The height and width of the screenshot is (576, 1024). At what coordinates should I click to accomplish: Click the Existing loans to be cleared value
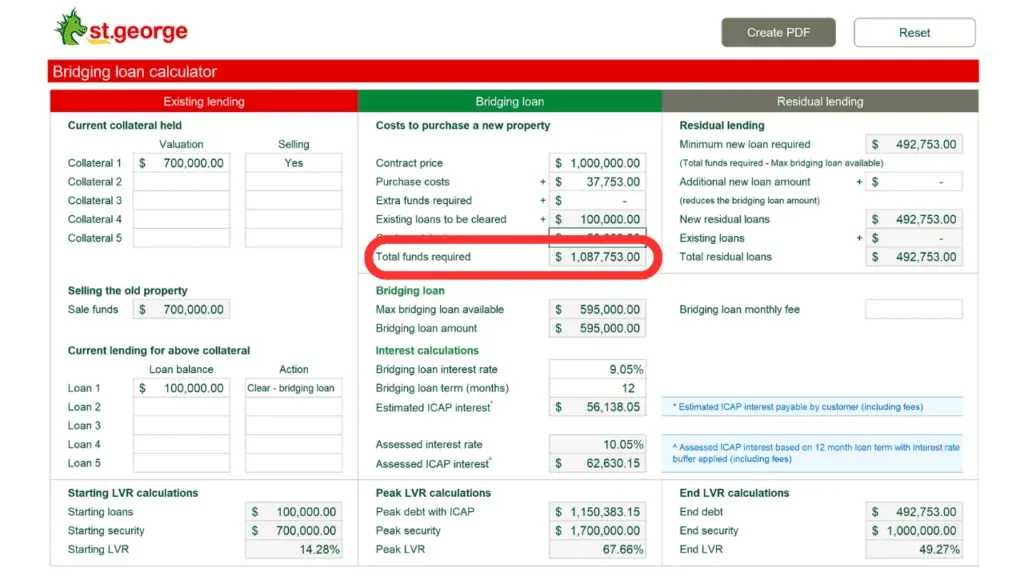pyautogui.click(x=598, y=219)
